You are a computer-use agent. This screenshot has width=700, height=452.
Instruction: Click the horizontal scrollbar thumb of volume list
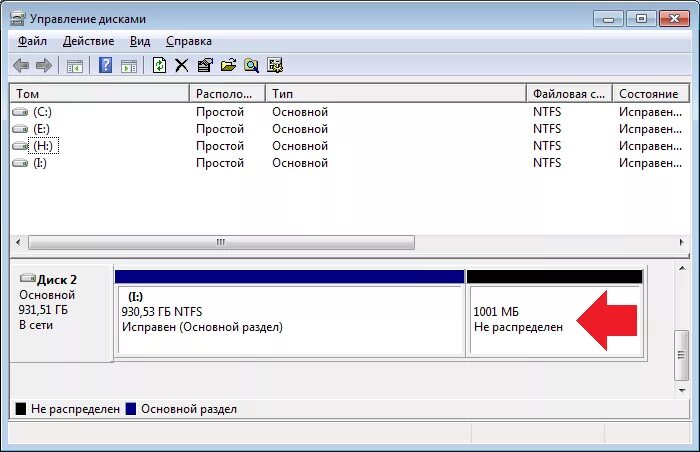(x=221, y=243)
